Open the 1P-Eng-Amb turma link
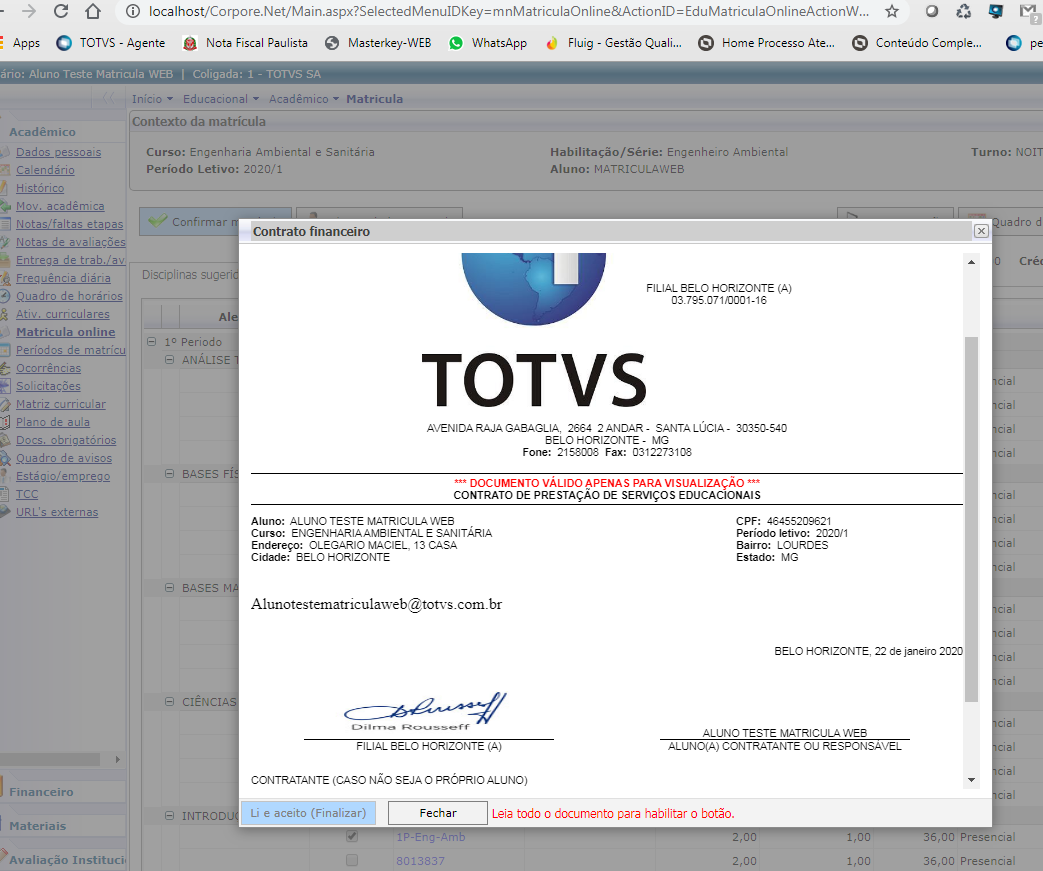The width and height of the screenshot is (1043, 871). pyautogui.click(x=430, y=837)
